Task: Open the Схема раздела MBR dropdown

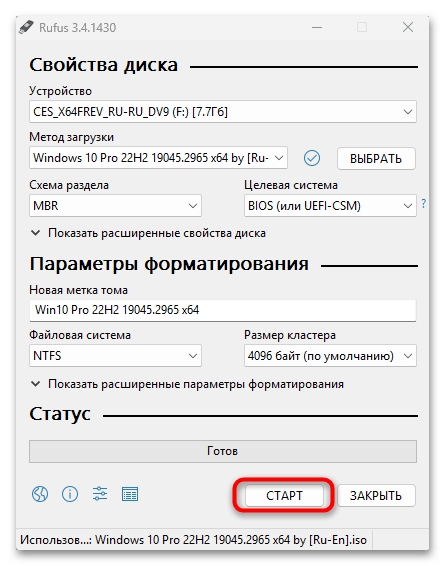Action: [x=115, y=206]
